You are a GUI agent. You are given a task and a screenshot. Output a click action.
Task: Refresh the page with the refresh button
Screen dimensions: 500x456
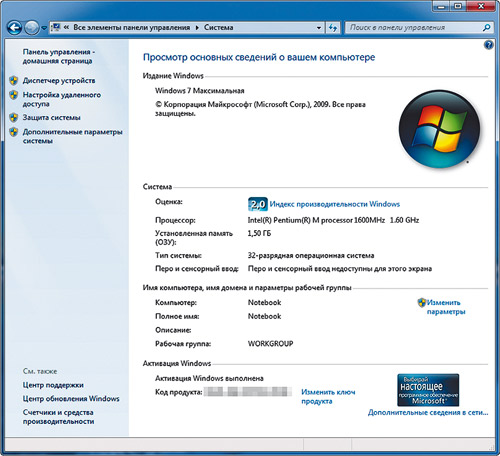(333, 28)
